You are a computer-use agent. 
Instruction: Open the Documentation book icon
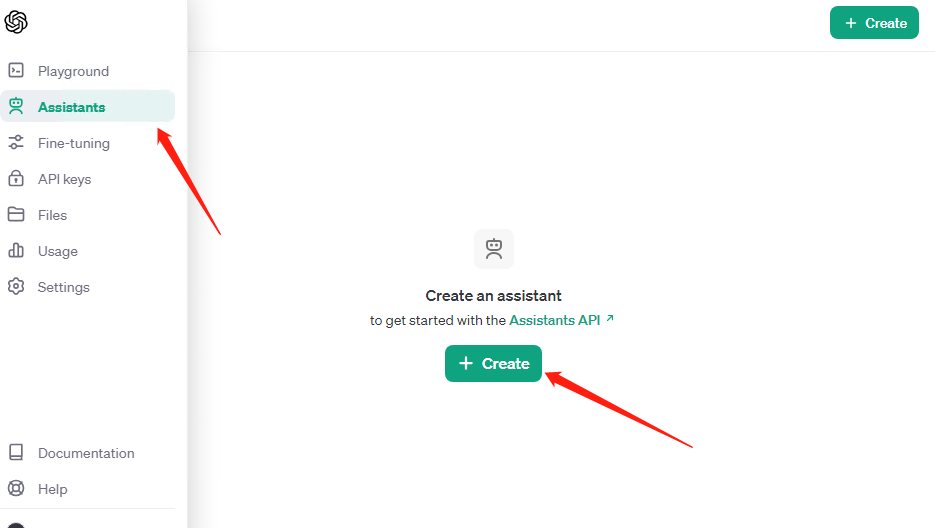16,452
